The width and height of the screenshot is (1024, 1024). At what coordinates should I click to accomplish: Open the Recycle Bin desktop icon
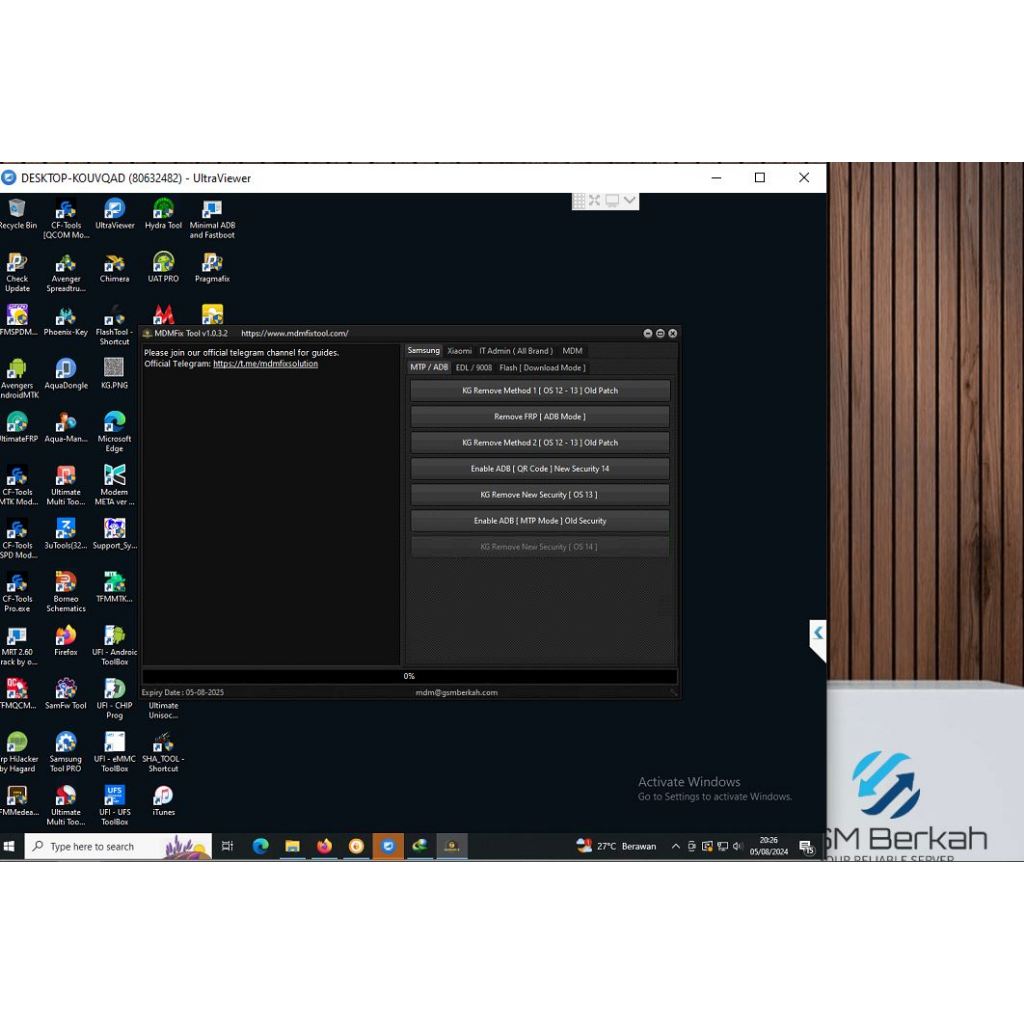17,214
